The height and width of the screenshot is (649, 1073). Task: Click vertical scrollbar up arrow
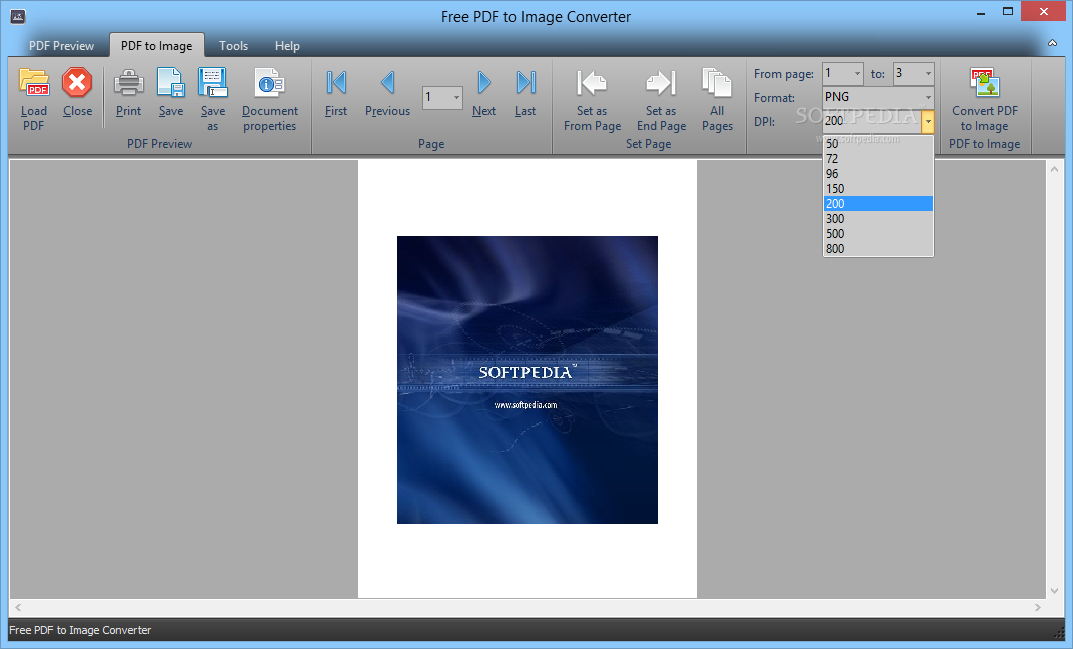click(x=1054, y=168)
